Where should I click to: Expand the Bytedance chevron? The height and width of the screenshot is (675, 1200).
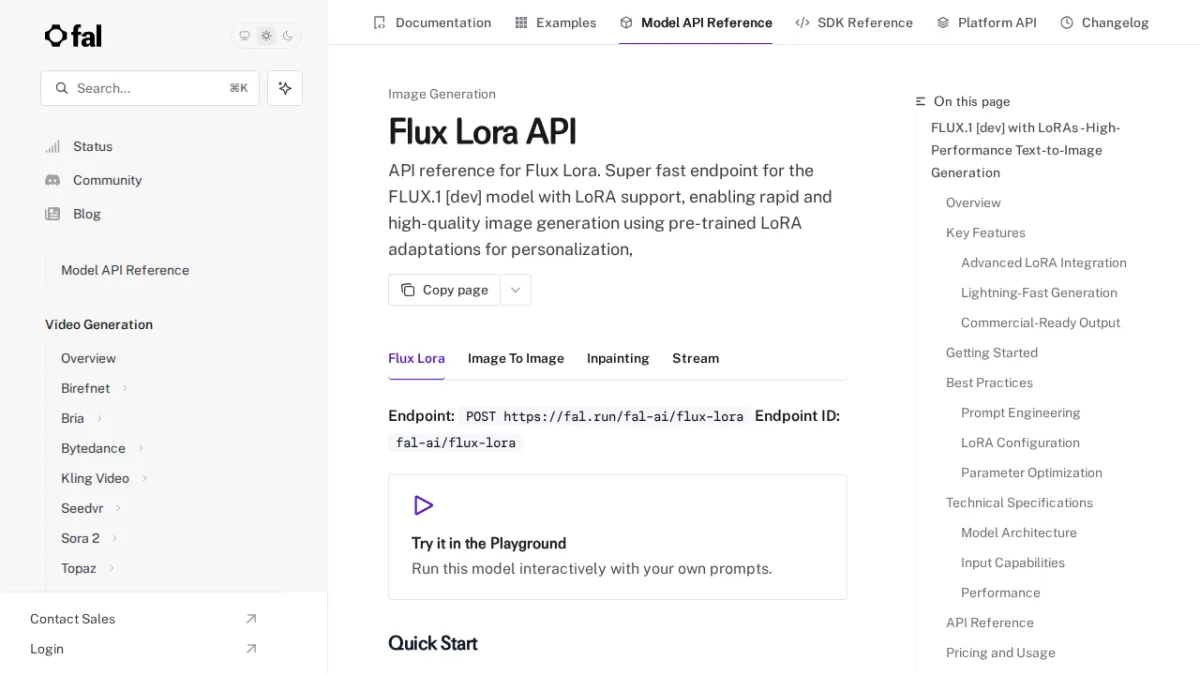pyautogui.click(x=140, y=448)
